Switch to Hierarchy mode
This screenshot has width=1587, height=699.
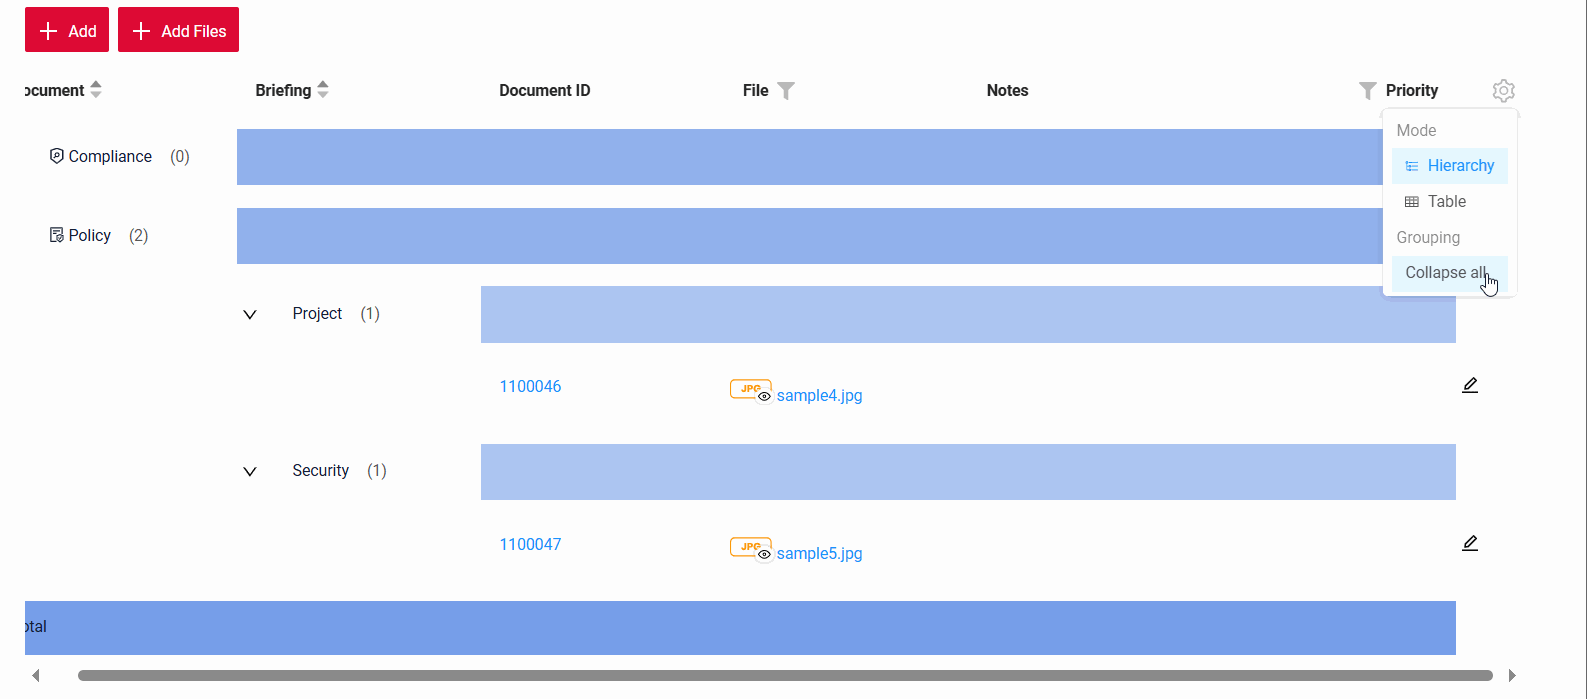(x=1449, y=166)
